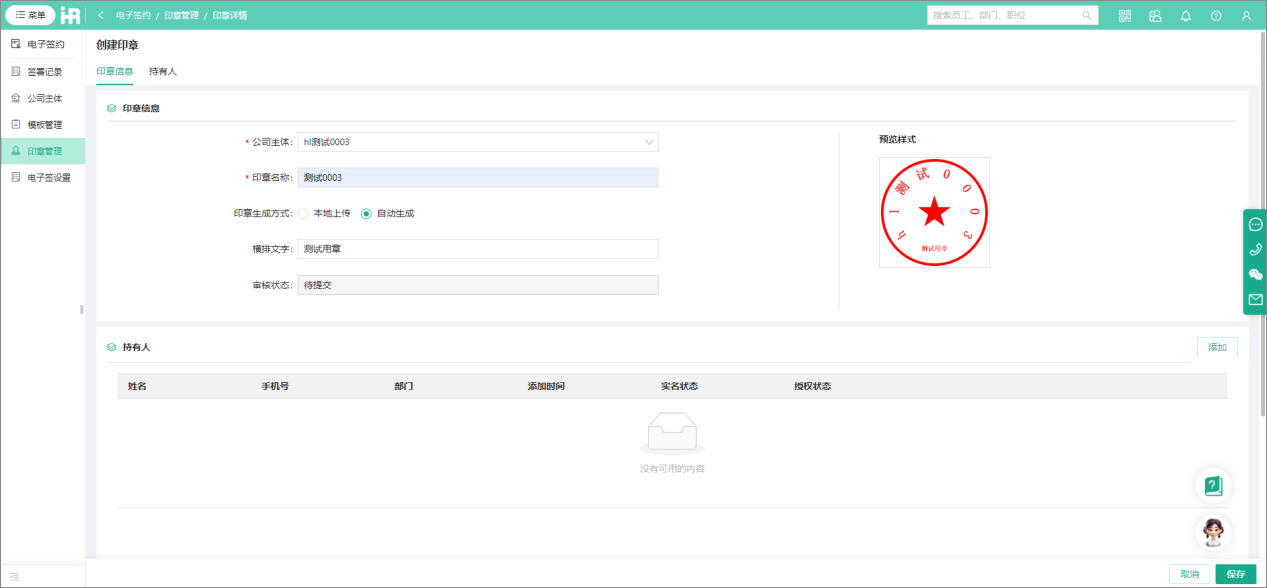Click the help question mark icon

(1216, 16)
